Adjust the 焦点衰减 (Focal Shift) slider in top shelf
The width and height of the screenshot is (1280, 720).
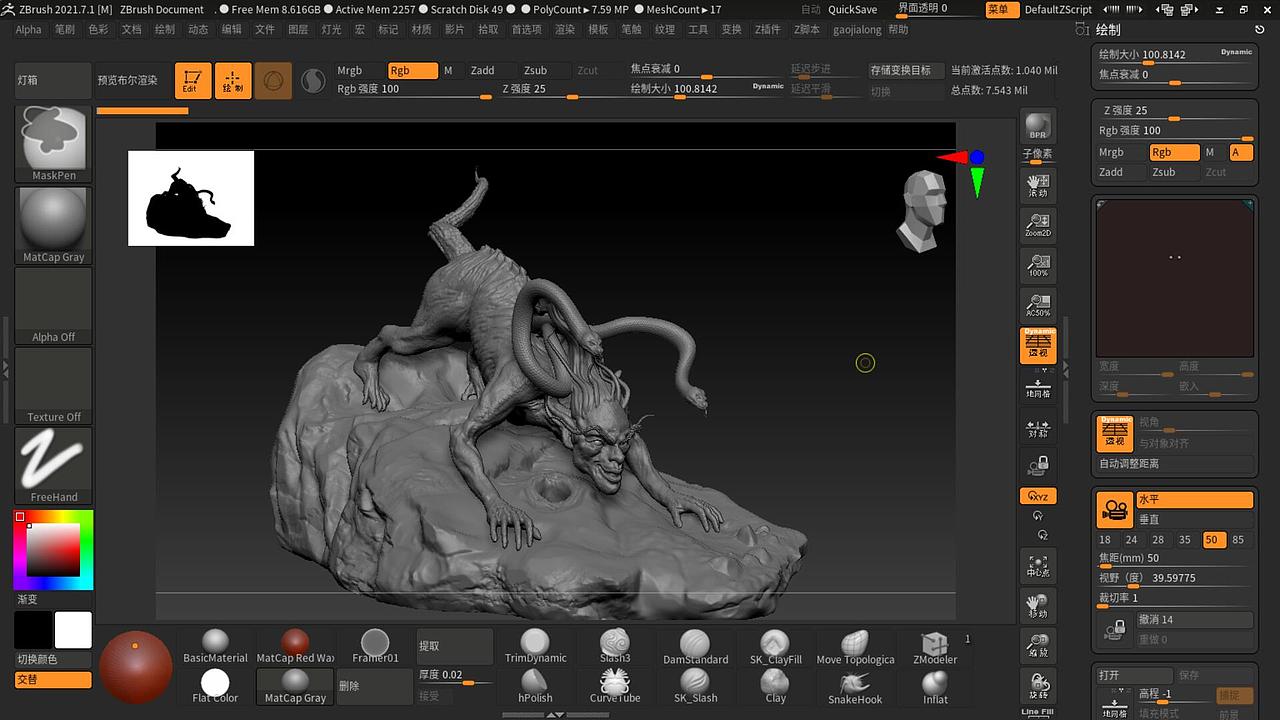[x=706, y=71]
